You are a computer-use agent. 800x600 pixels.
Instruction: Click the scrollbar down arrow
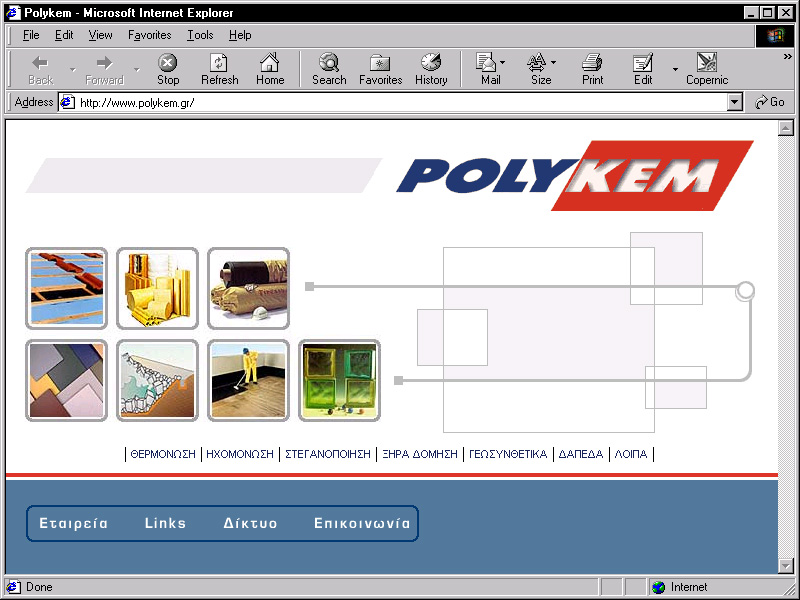coord(786,565)
